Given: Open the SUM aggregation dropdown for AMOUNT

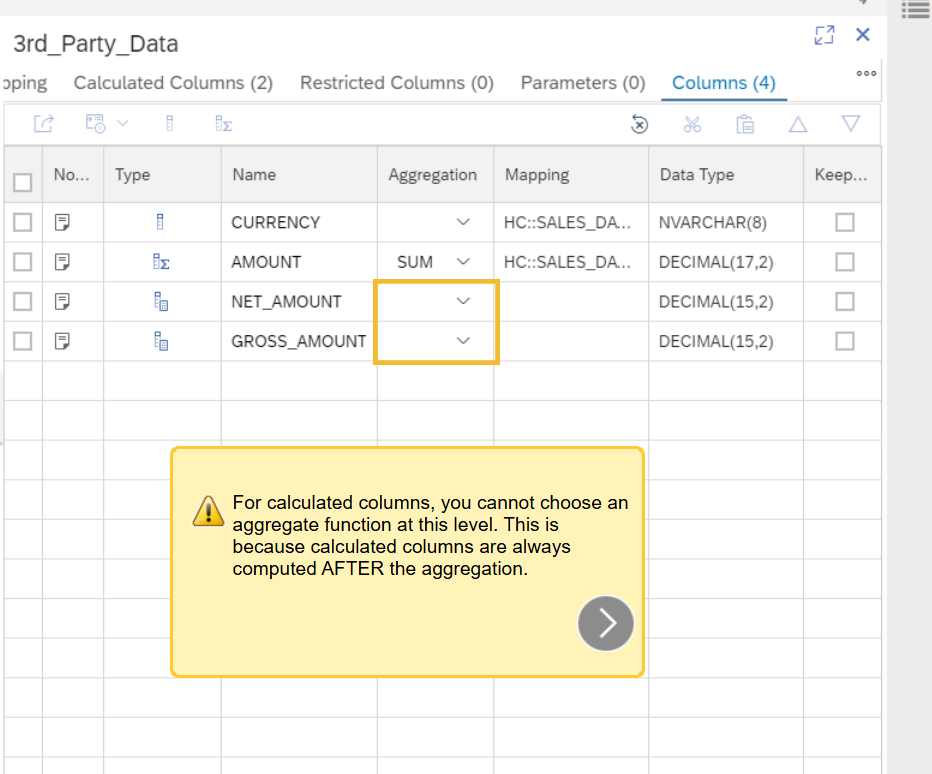Looking at the screenshot, I should (462, 262).
